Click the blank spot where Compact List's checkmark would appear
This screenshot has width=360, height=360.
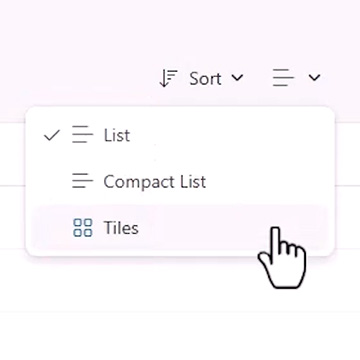pyautogui.click(x=52, y=182)
